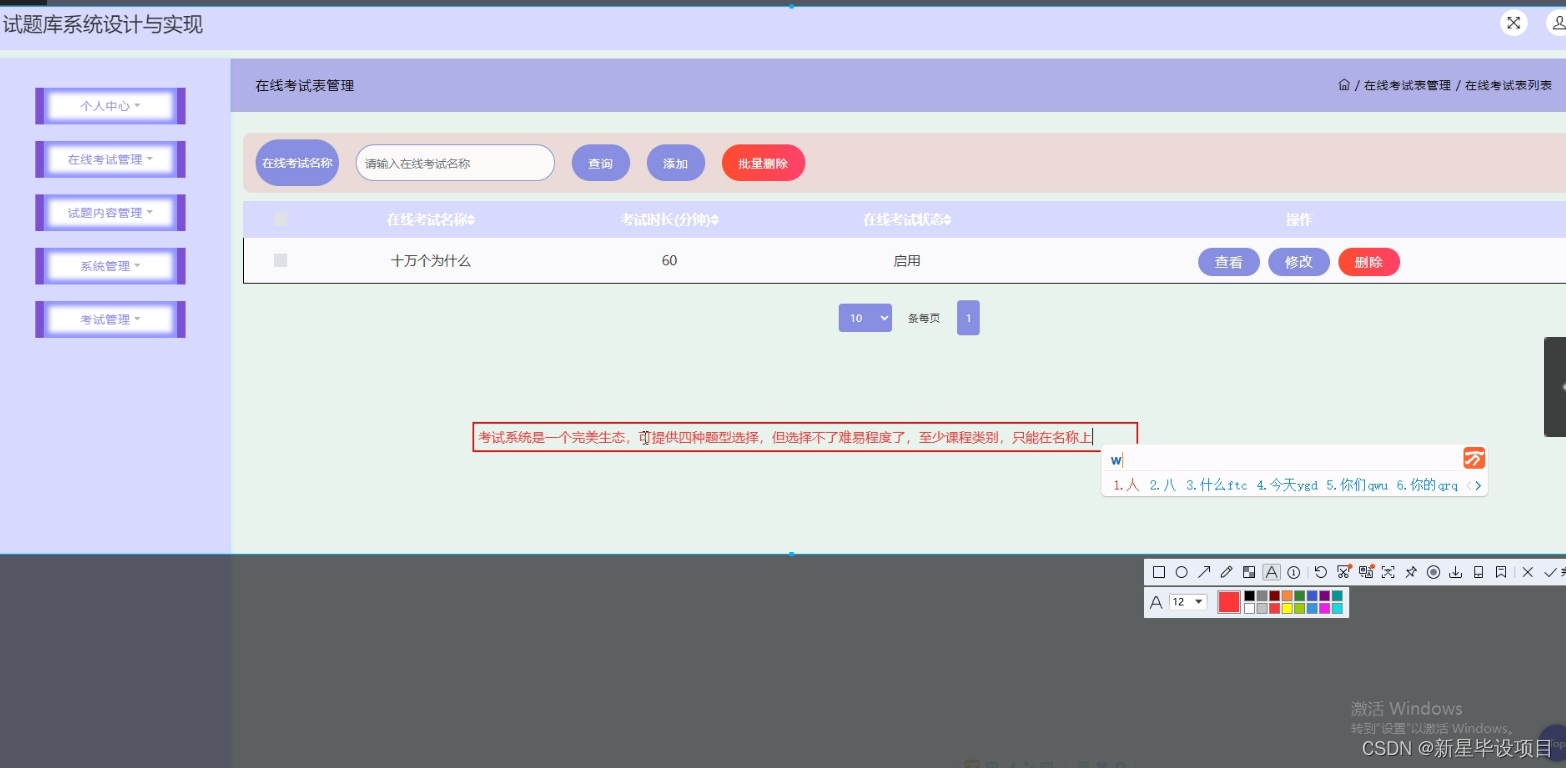The image size is (1566, 768).
Task: Check the checkbox for the 十万个为什么 row
Action: pos(281,260)
